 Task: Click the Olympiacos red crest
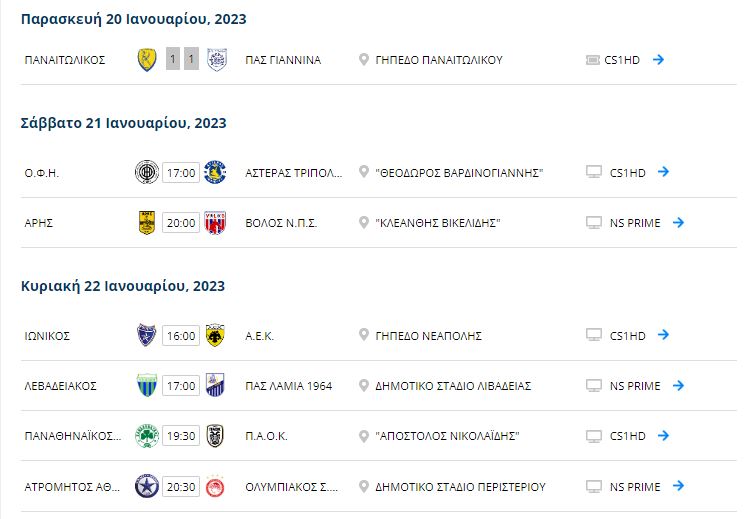pyautogui.click(x=214, y=487)
